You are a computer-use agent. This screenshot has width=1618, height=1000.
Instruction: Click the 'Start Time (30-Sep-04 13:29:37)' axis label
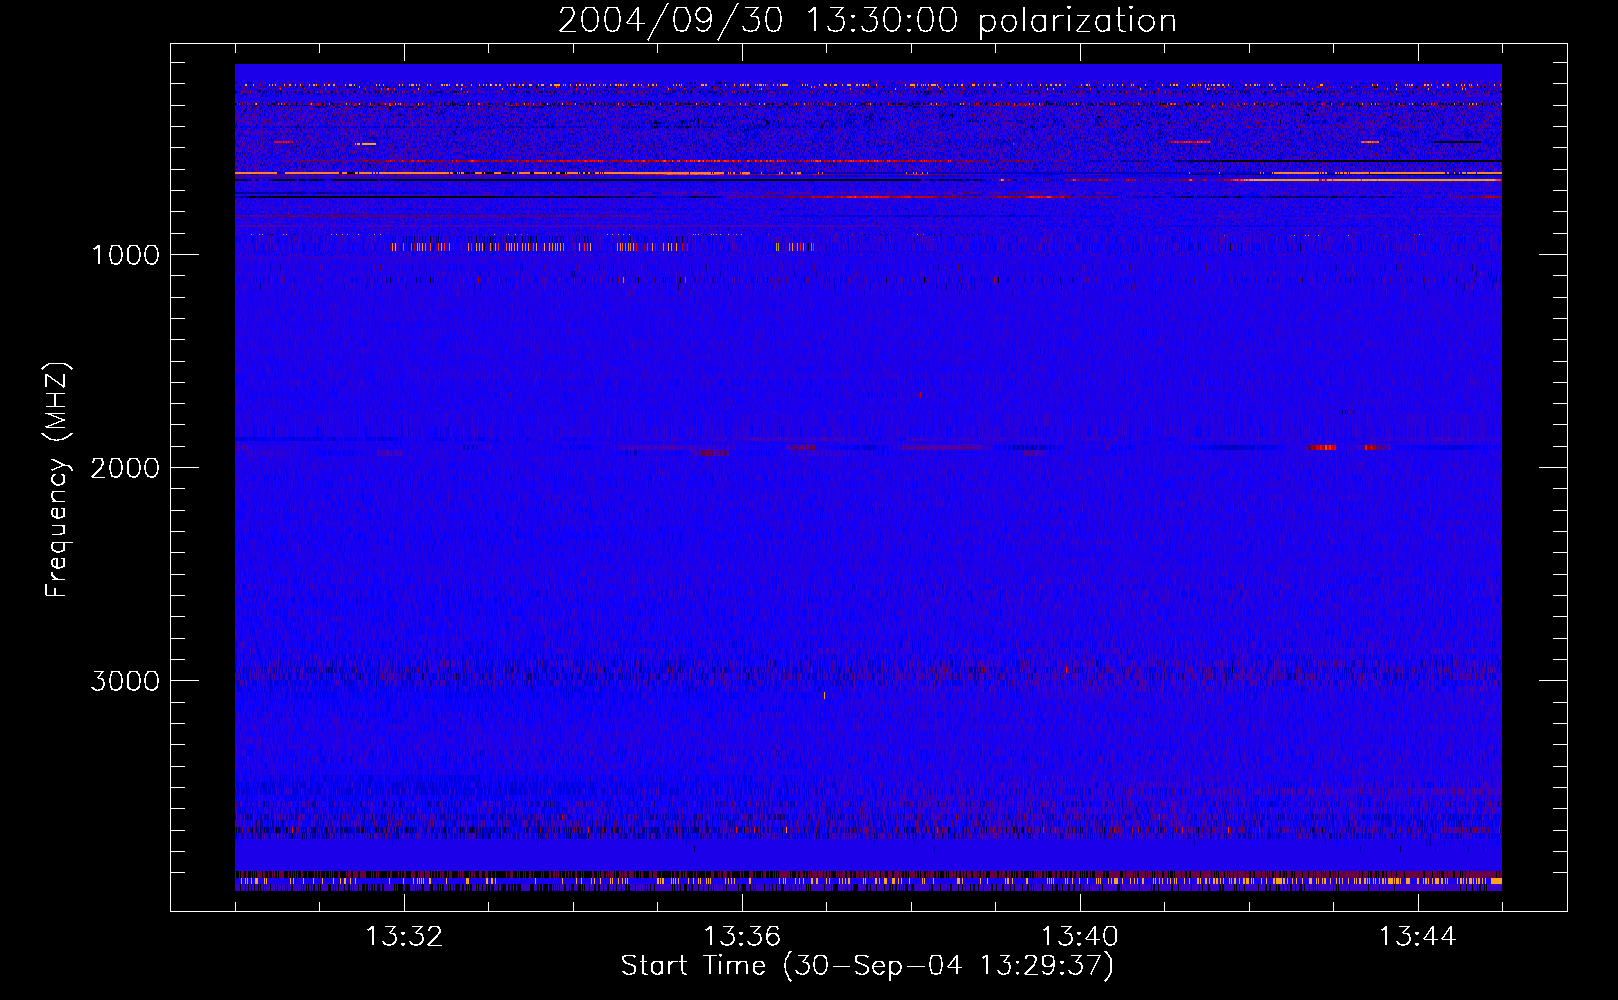click(x=867, y=966)
